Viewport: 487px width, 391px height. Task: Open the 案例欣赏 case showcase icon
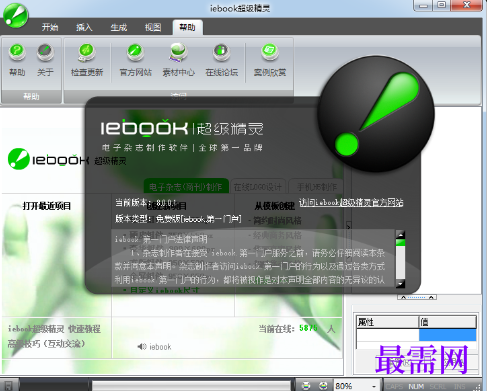pos(270,59)
